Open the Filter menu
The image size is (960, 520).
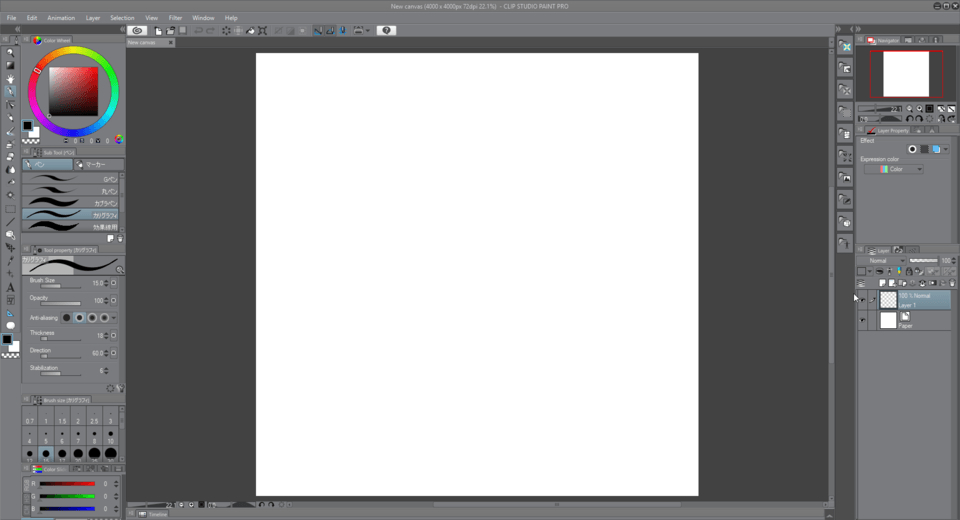click(x=175, y=18)
